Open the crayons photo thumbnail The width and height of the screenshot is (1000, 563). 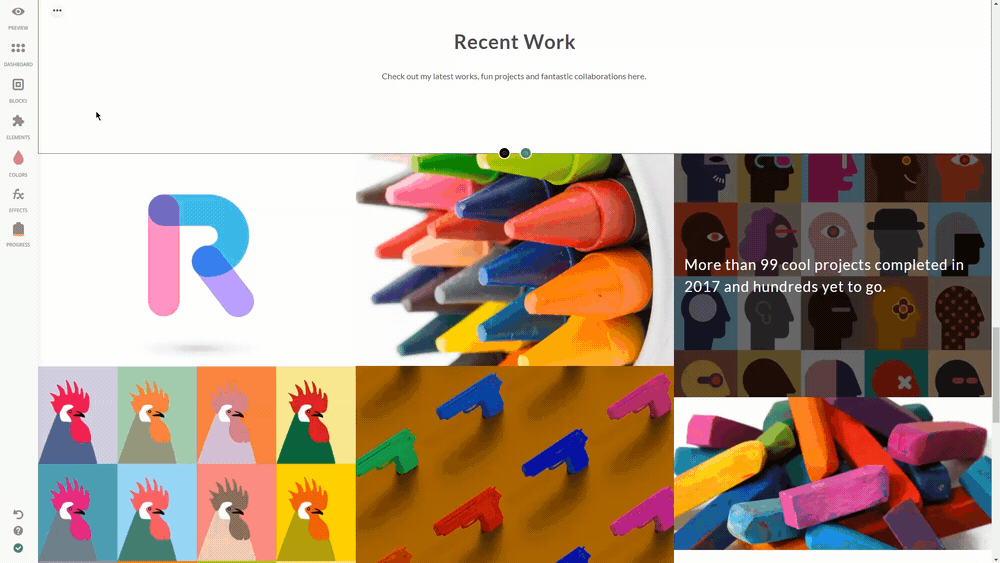tap(515, 260)
